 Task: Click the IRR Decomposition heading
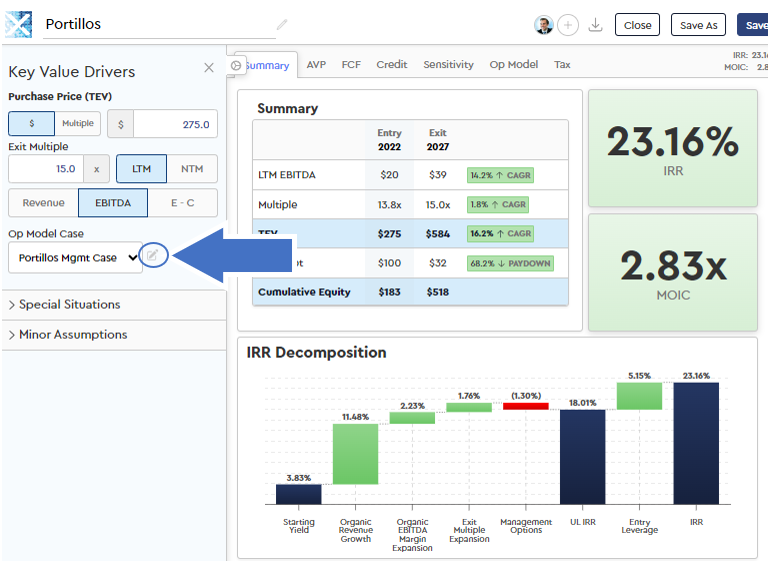click(x=316, y=352)
